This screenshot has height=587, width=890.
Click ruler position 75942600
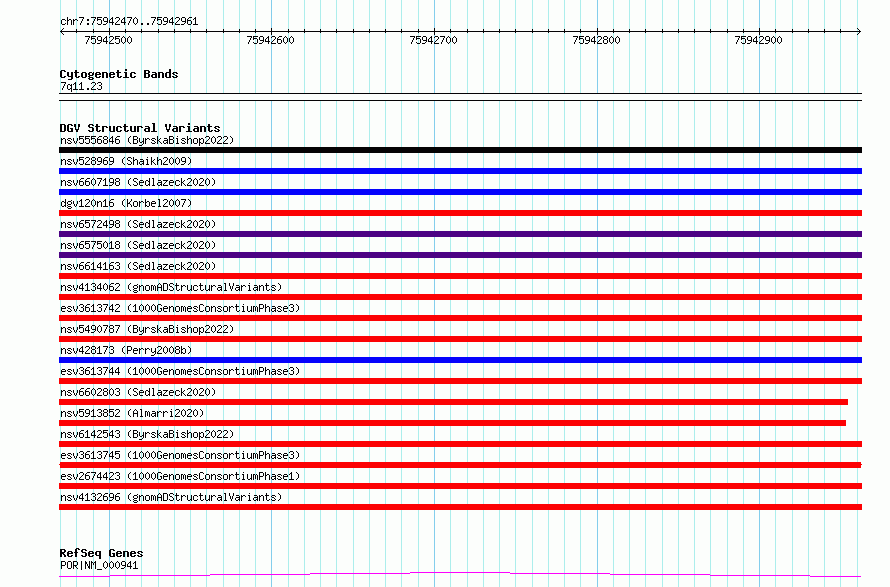[271, 40]
